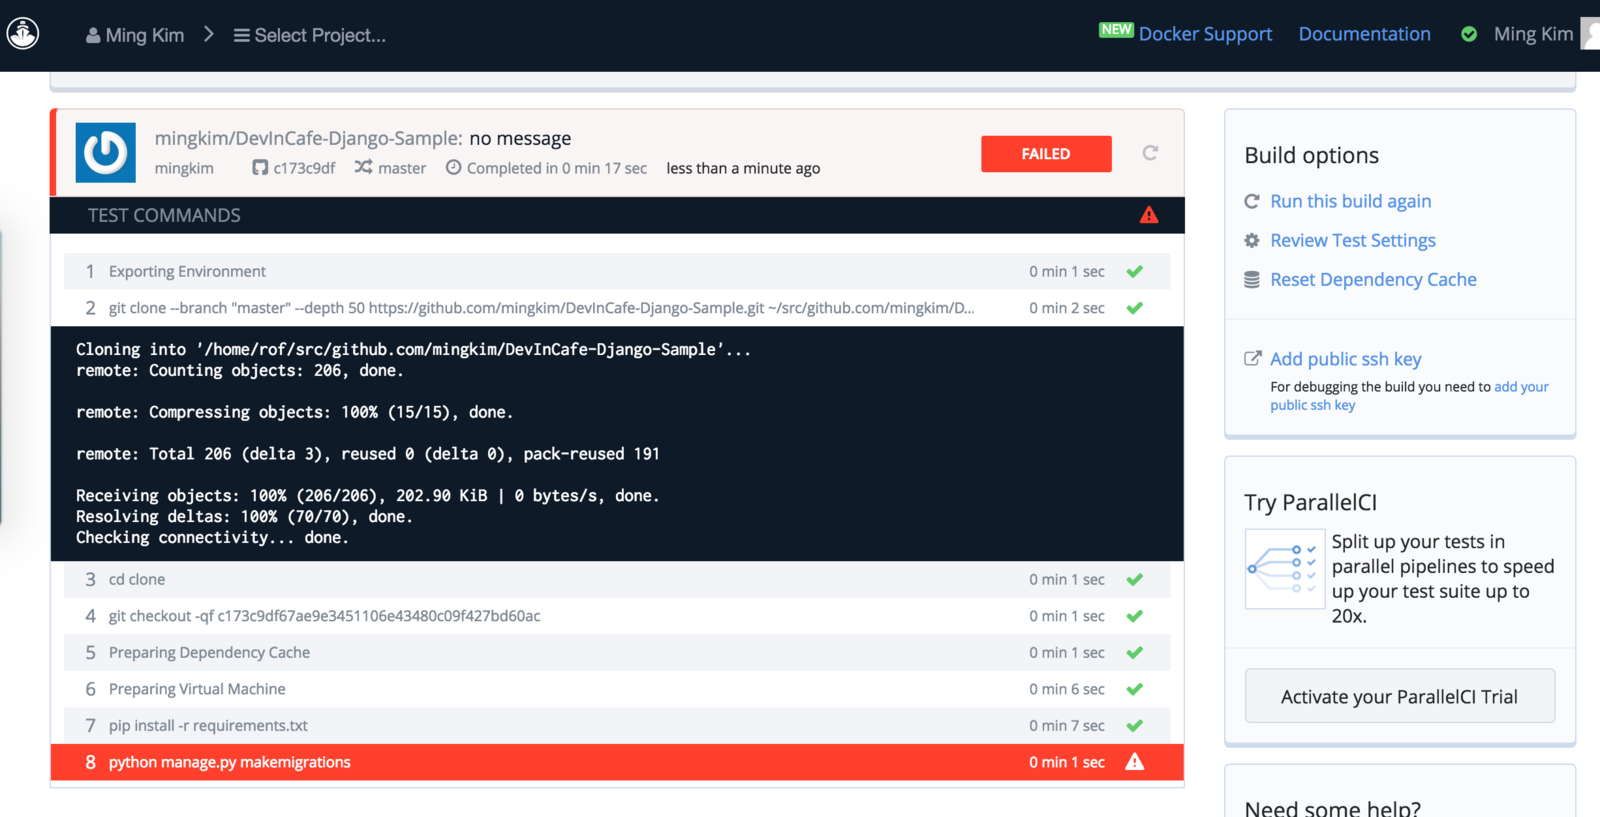Open the Select Project dropdown

click(310, 35)
